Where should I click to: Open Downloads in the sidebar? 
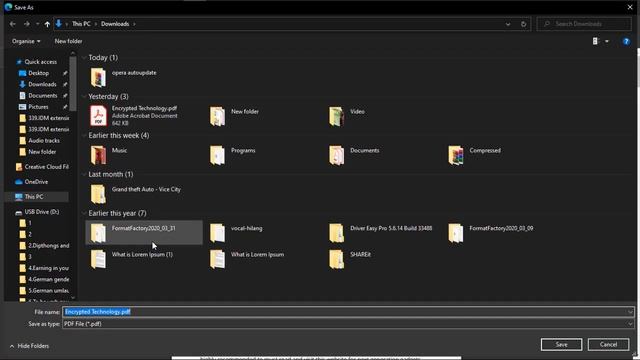(x=42, y=84)
